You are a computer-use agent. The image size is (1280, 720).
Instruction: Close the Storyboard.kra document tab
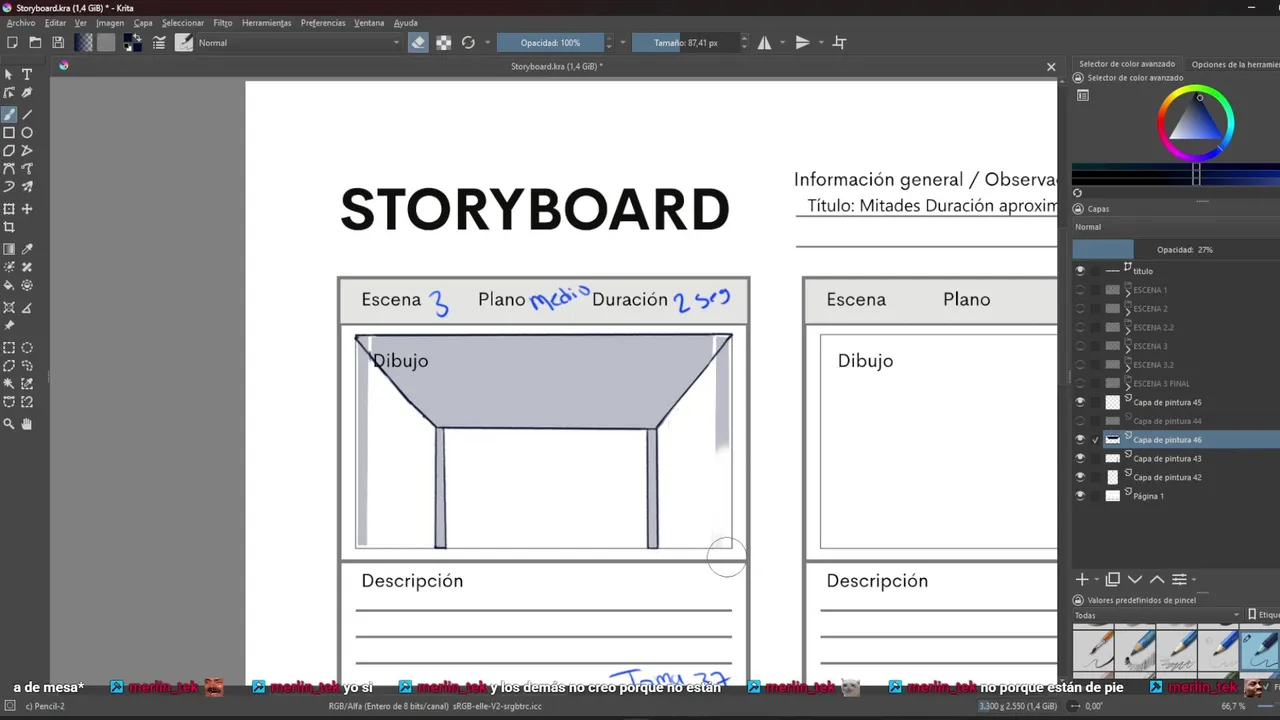coord(1051,67)
